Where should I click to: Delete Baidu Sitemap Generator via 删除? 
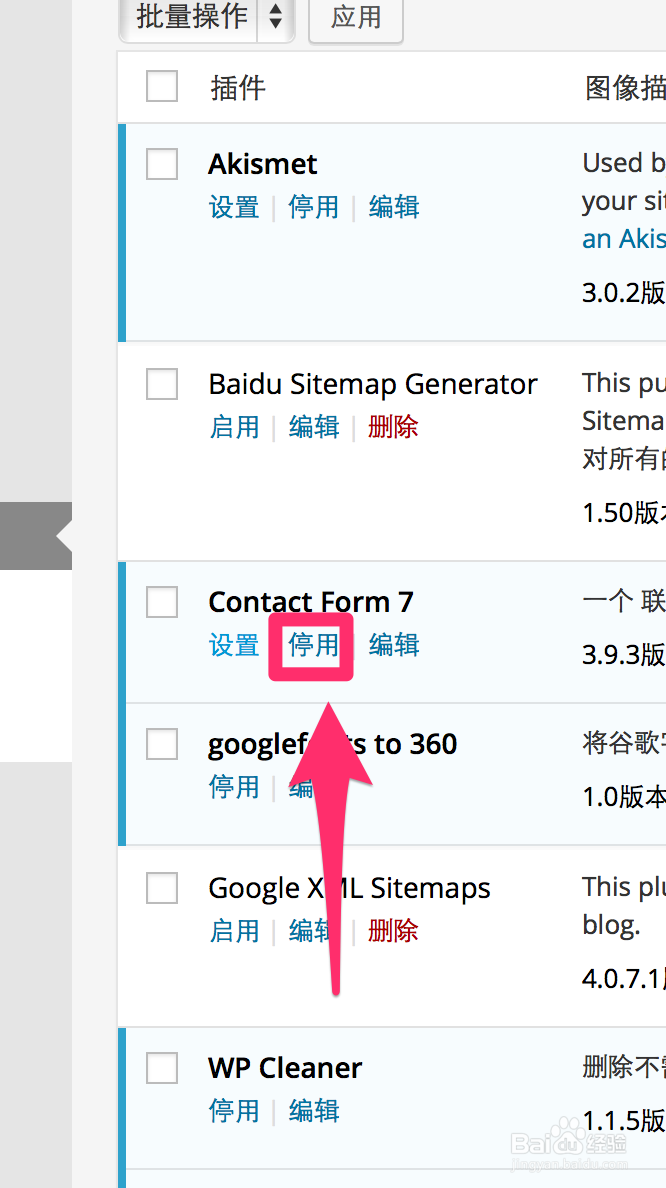click(394, 427)
